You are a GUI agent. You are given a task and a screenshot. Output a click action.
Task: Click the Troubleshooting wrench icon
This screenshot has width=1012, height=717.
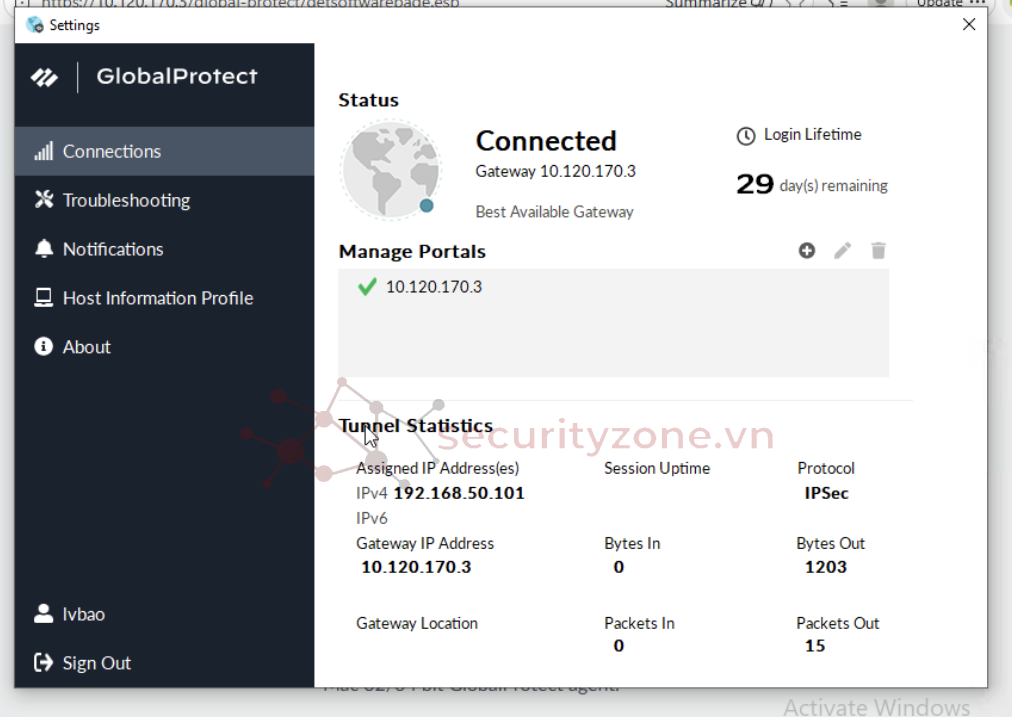point(43,200)
